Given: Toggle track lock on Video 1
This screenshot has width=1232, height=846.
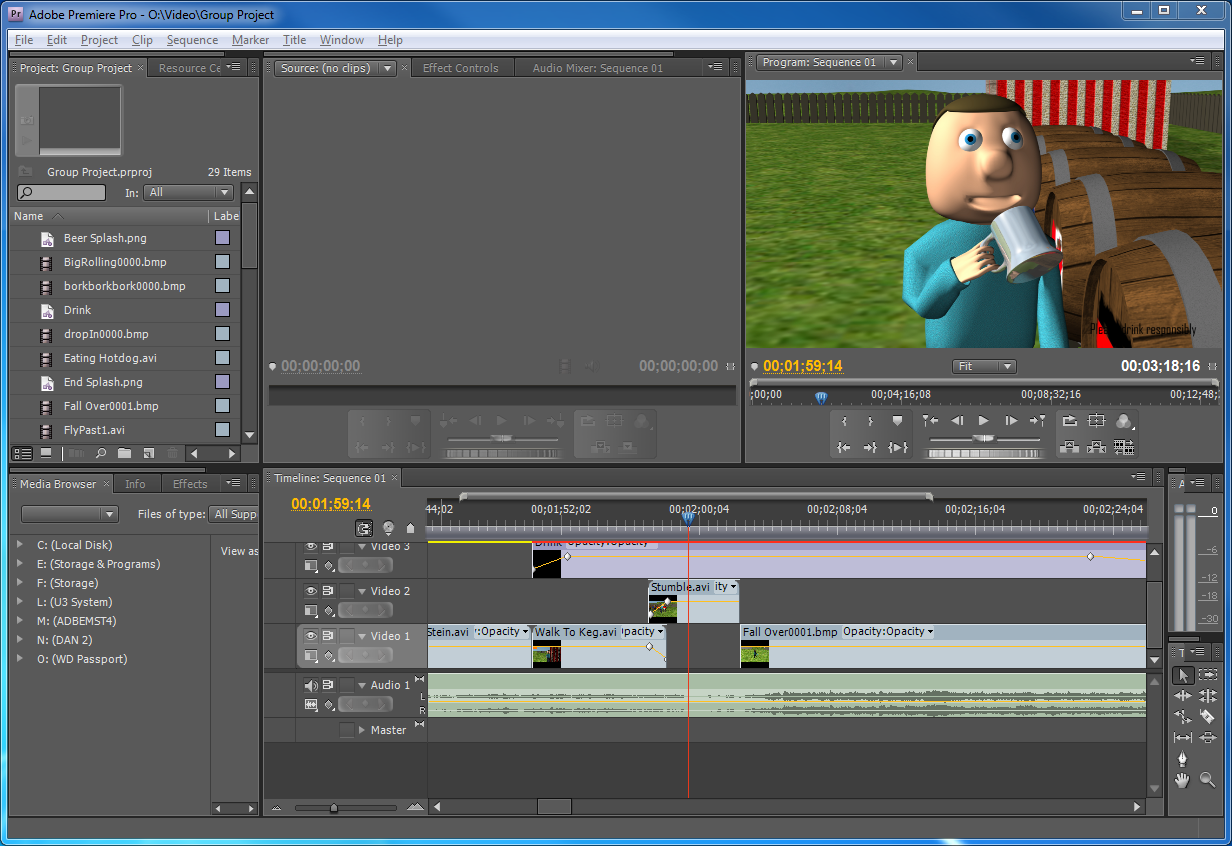Looking at the screenshot, I should tap(346, 636).
